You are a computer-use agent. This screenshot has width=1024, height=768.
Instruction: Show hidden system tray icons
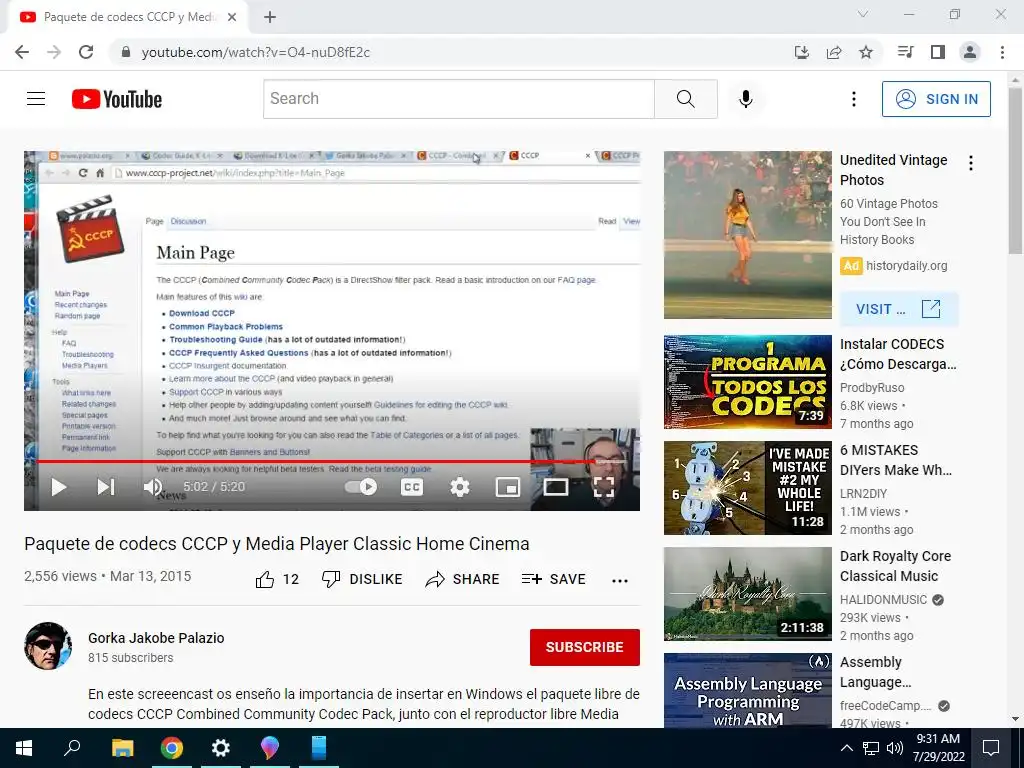pos(846,748)
